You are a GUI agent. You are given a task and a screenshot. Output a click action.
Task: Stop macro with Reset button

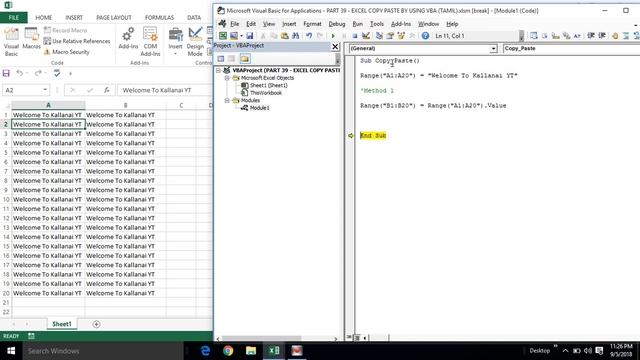click(x=355, y=36)
